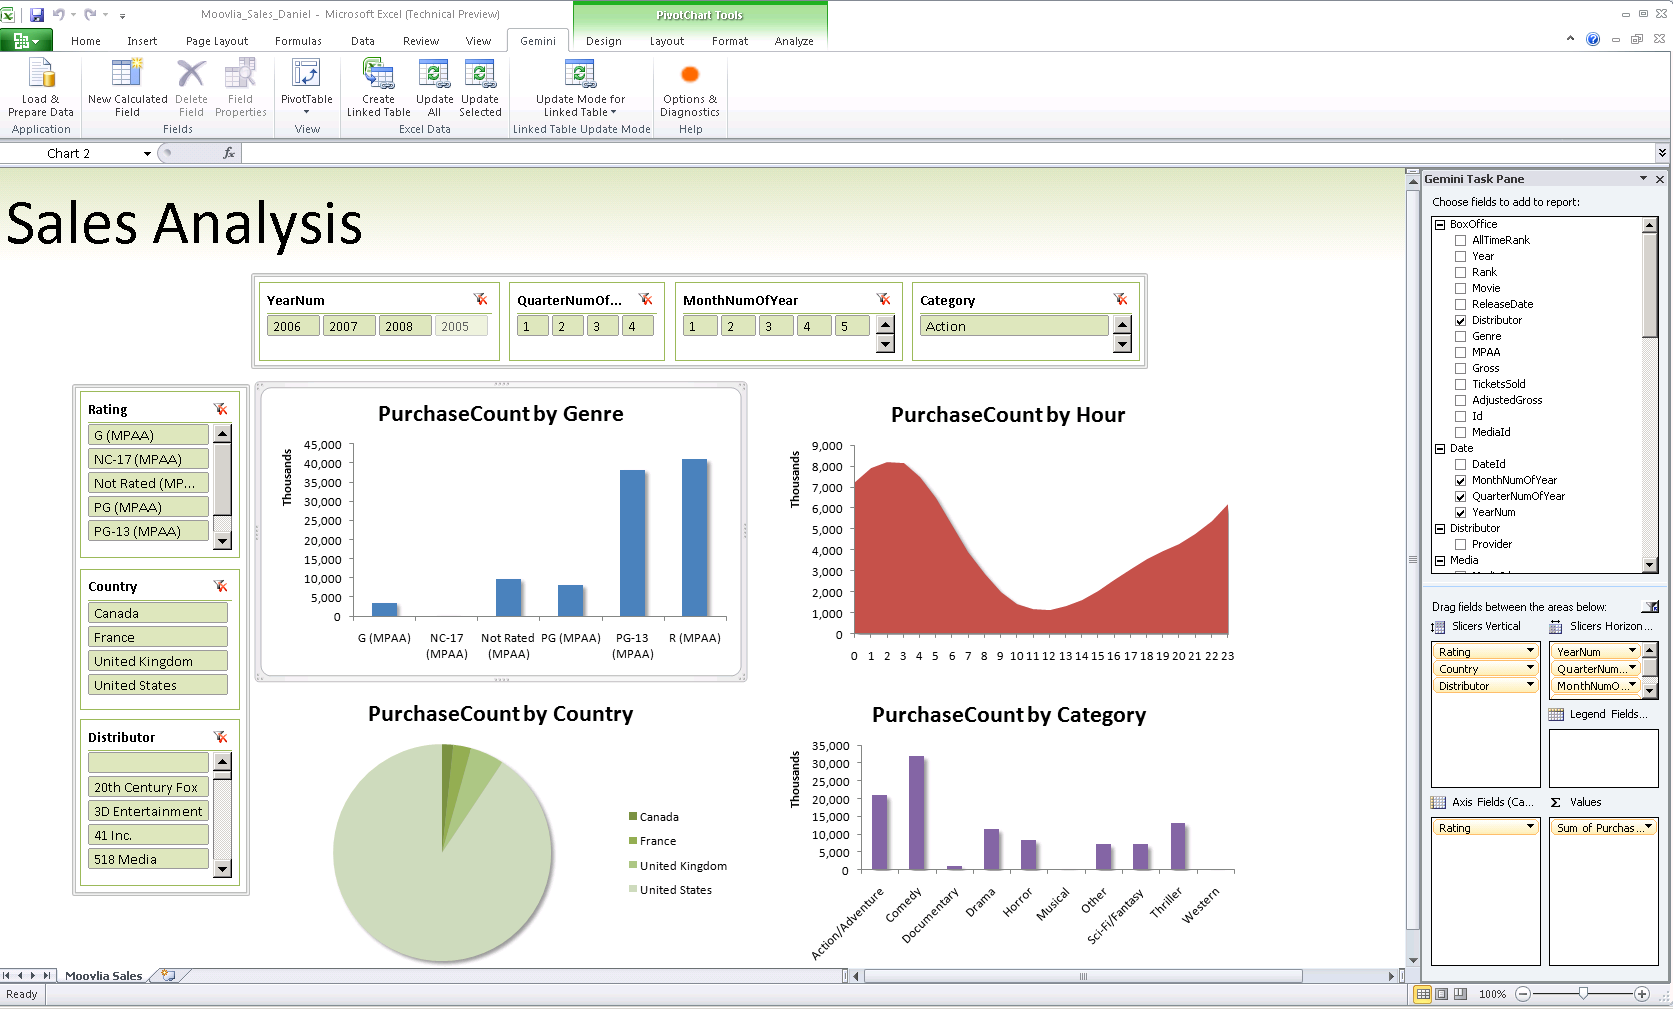Open Rating dropdown in Axis Fields
Screen dimensions: 1673x1009
coord(1530,827)
